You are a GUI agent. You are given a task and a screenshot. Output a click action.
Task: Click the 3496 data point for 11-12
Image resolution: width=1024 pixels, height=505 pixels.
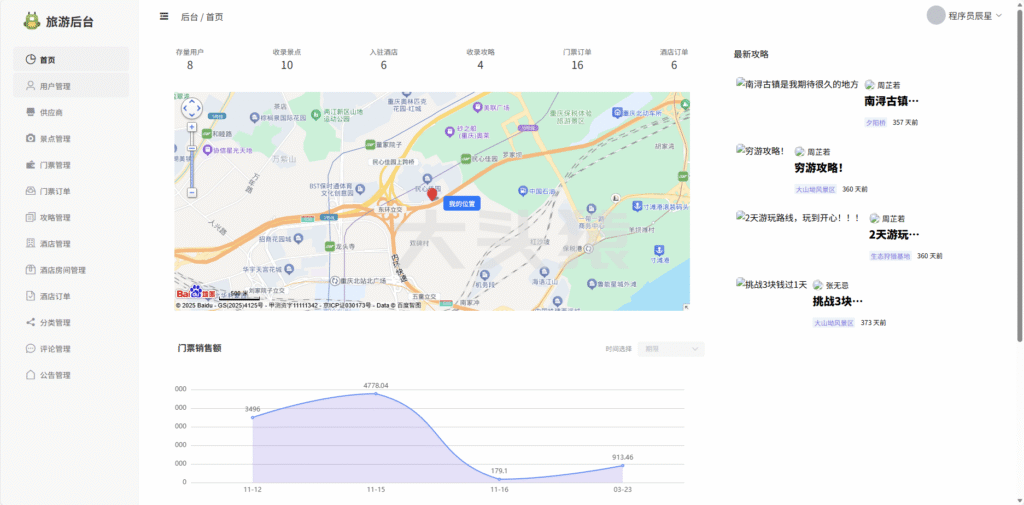tap(253, 417)
